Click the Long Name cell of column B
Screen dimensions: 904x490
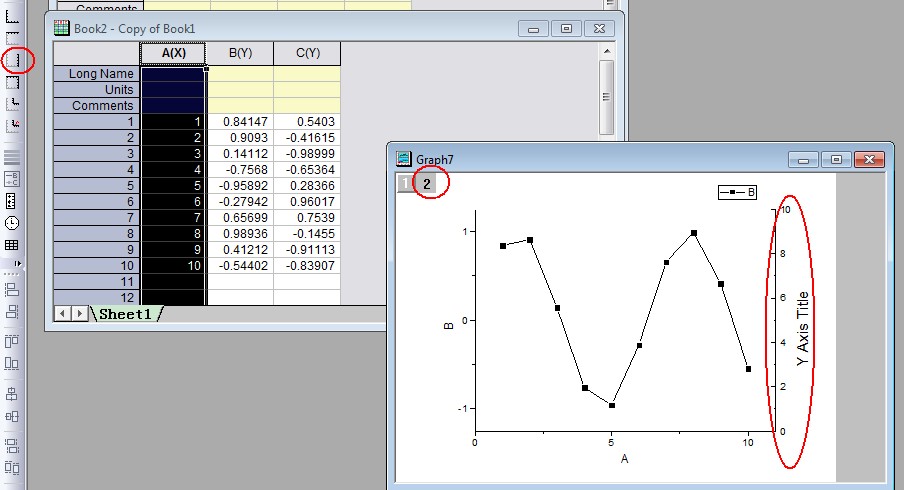tap(239, 74)
